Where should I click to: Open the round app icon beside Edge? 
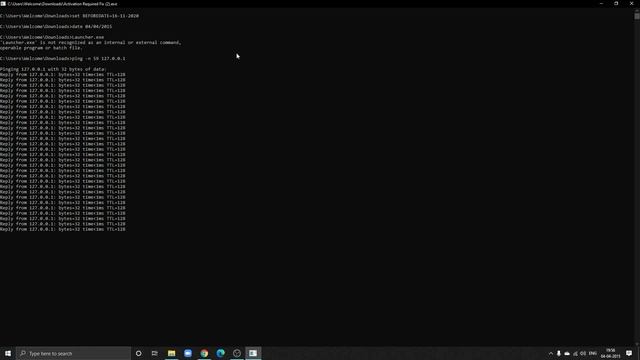[237, 353]
